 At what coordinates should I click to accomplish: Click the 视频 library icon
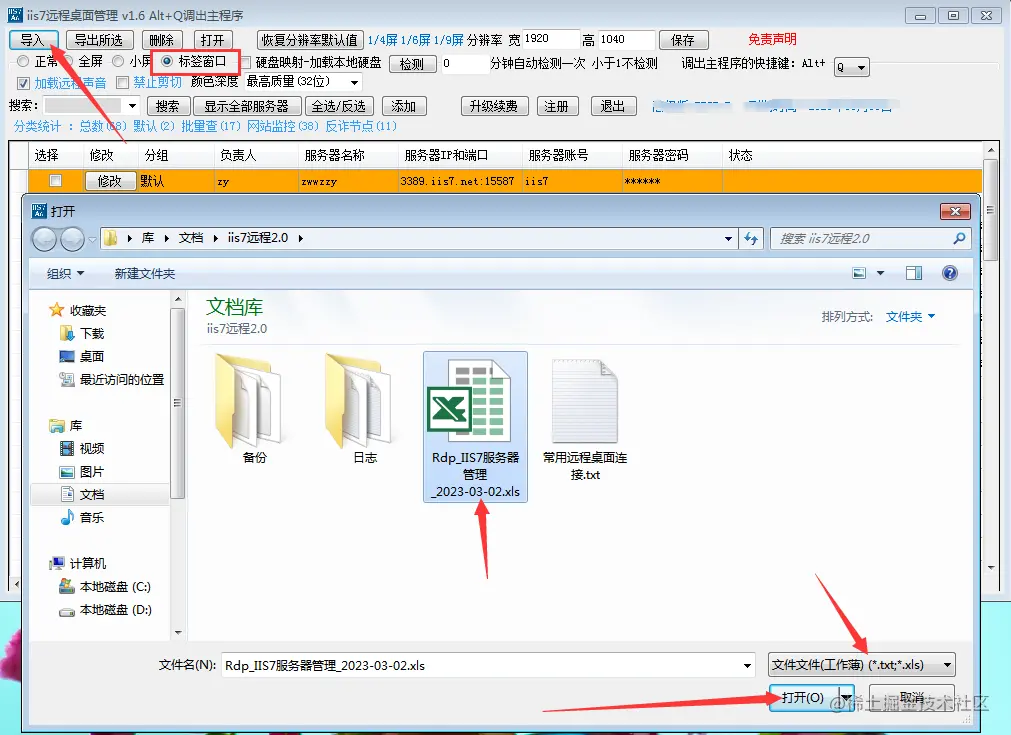click(66, 448)
